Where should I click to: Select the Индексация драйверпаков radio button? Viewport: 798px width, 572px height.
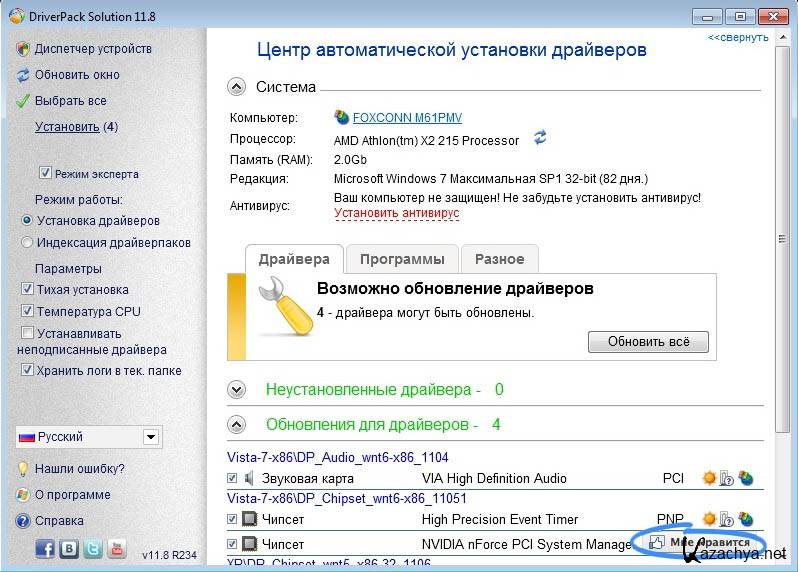pyautogui.click(x=27, y=242)
